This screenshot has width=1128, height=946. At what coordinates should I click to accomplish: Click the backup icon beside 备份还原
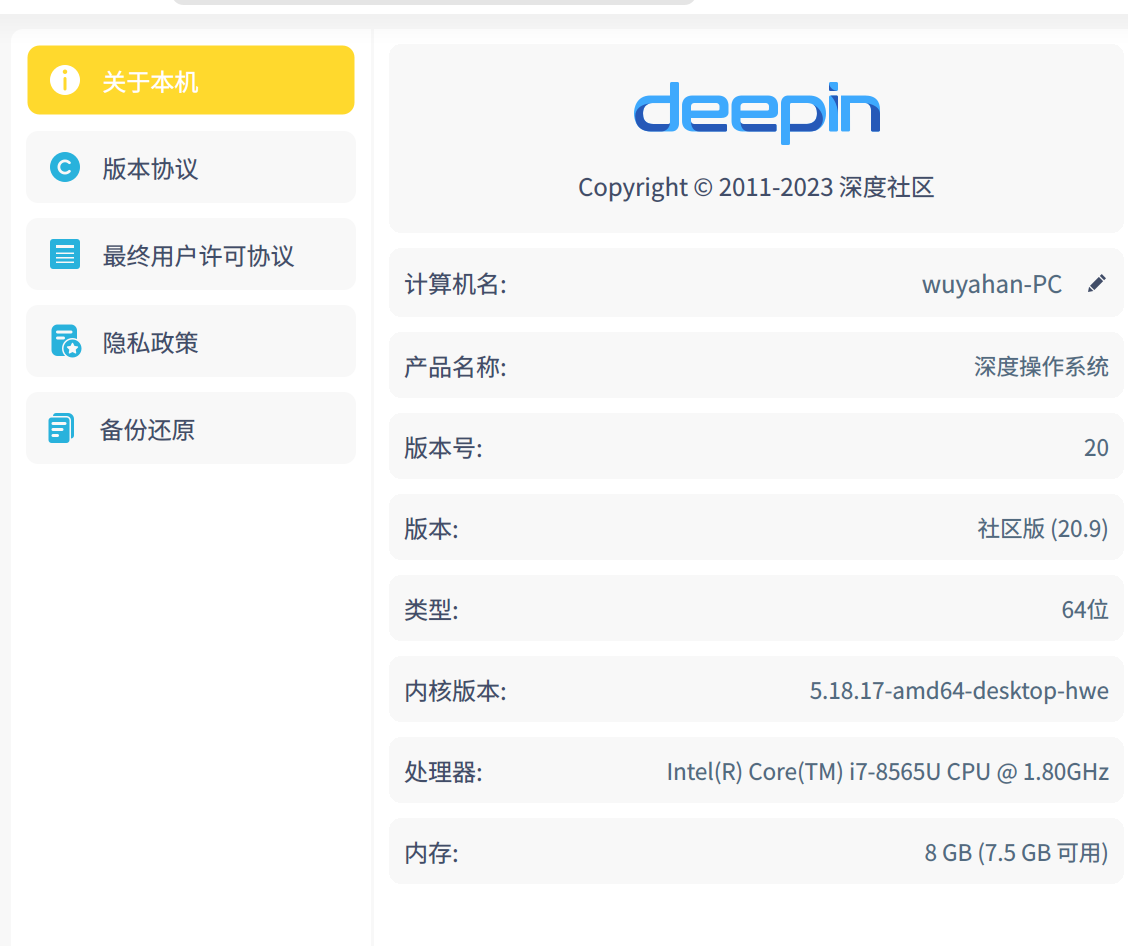point(61,428)
